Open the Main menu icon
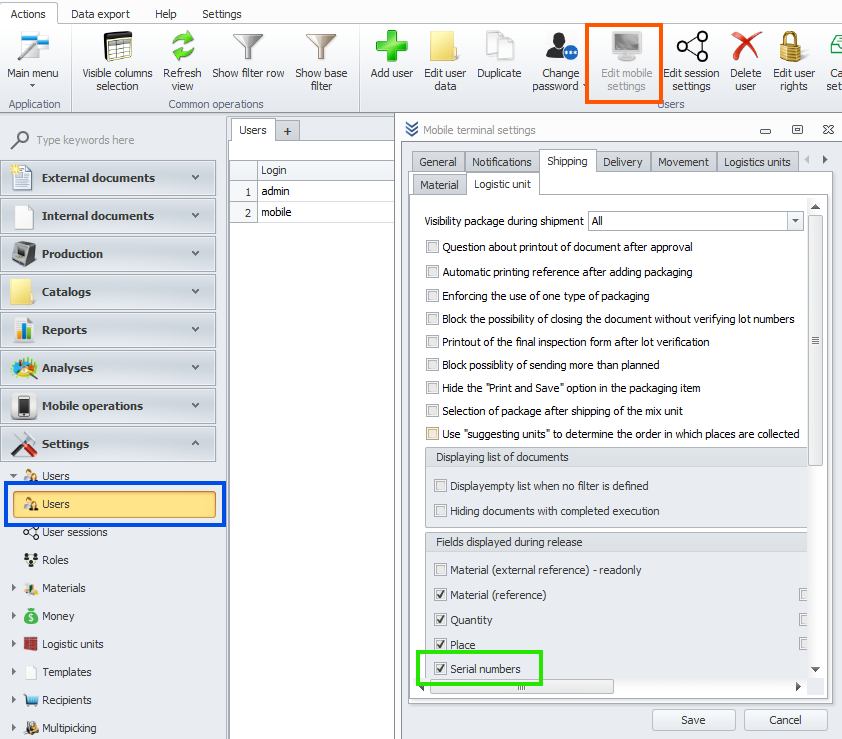This screenshot has height=739, width=842. [x=33, y=46]
